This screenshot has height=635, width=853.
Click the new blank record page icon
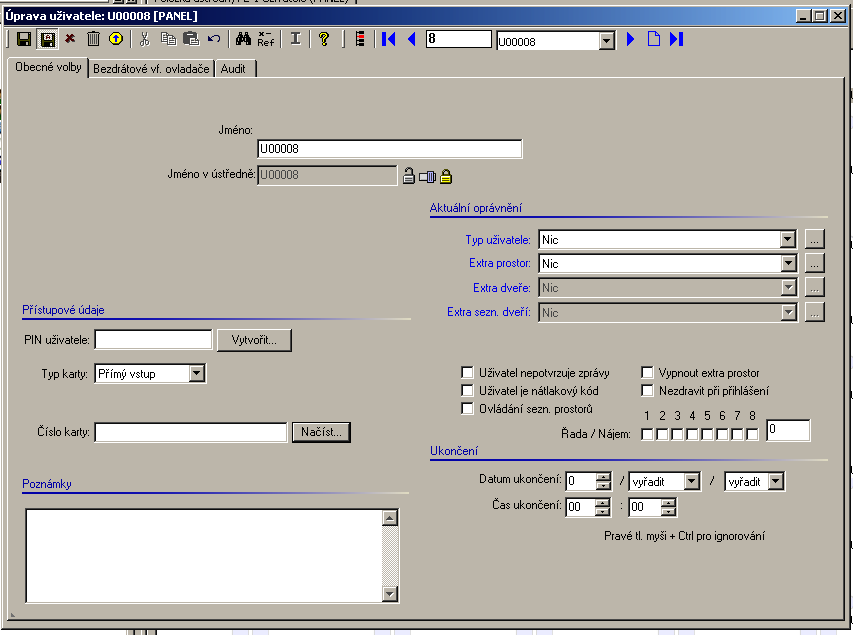653,39
